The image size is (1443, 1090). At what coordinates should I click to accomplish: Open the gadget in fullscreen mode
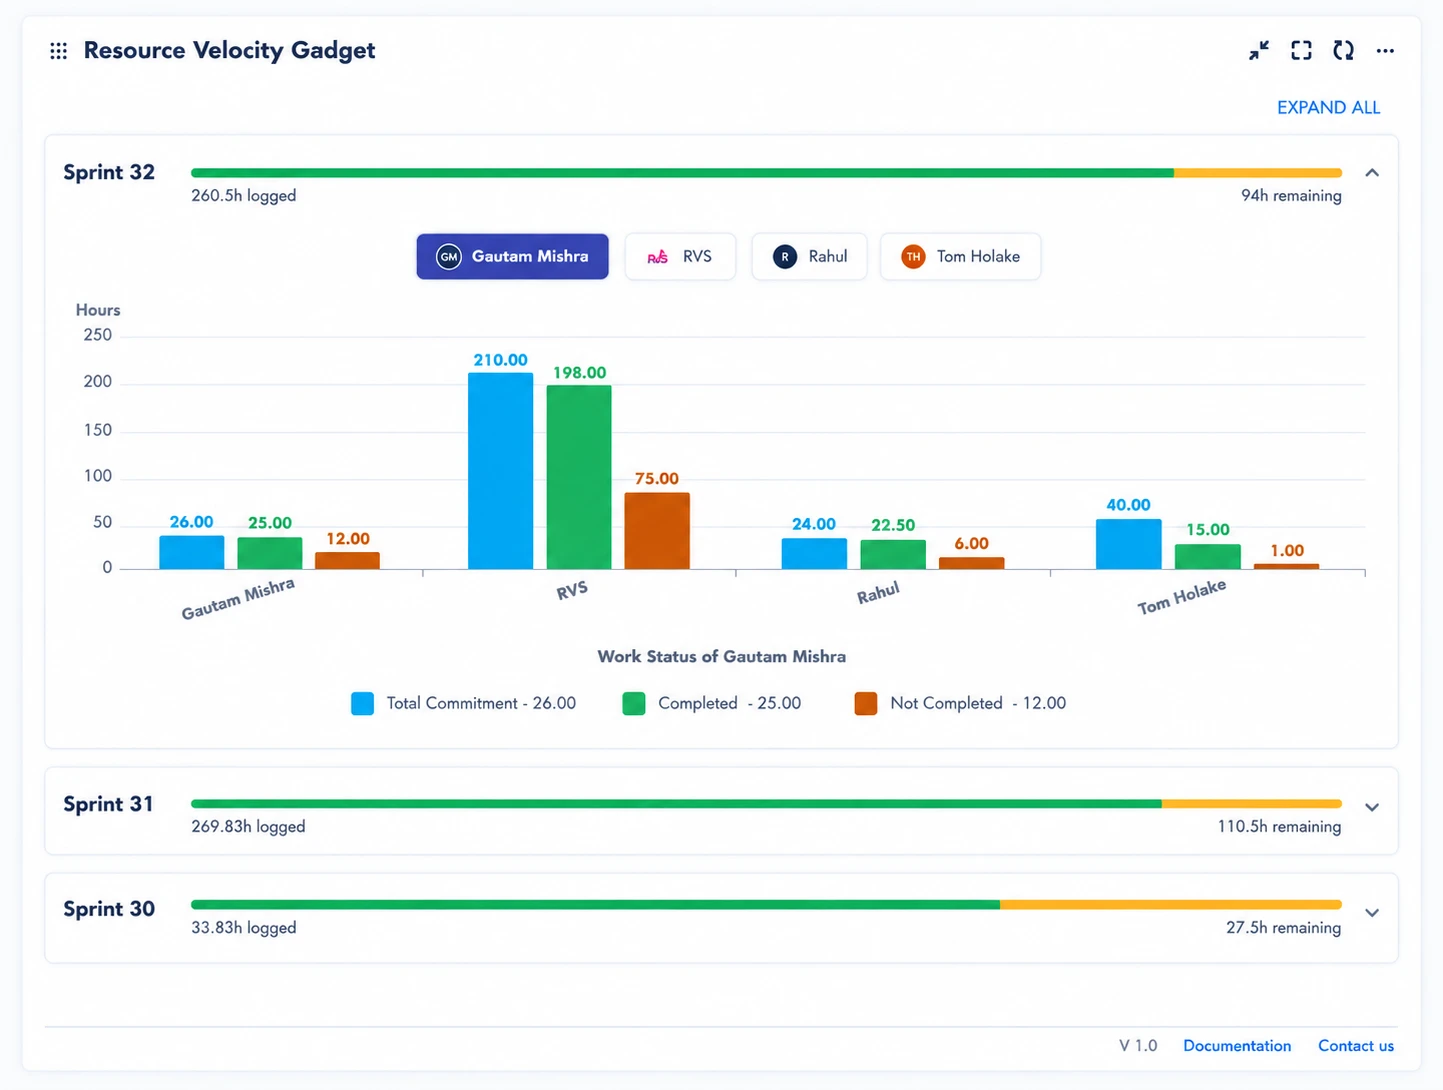click(x=1301, y=50)
